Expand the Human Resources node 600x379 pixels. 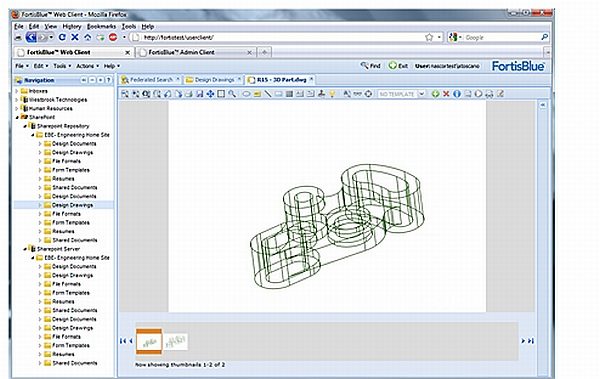point(17,108)
